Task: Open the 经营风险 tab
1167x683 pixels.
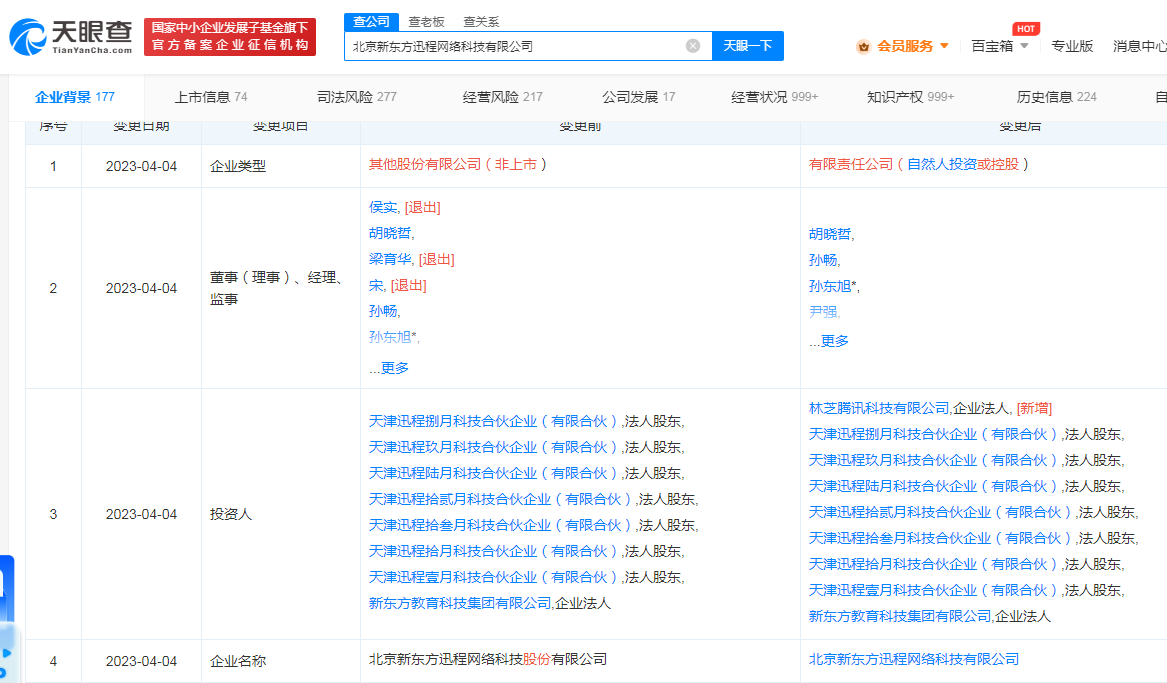Action: pos(502,97)
